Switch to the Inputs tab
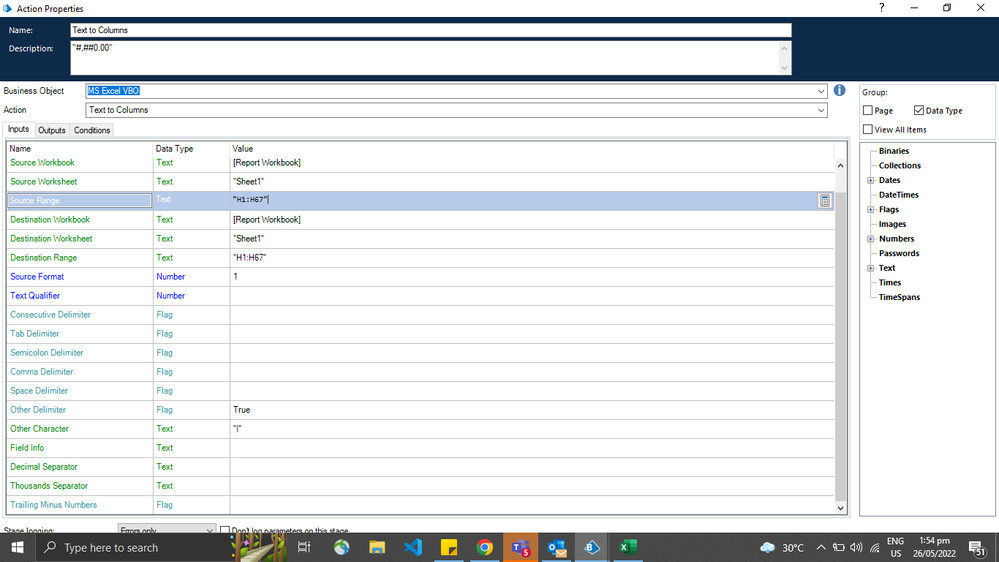Image resolution: width=999 pixels, height=562 pixels. point(18,129)
